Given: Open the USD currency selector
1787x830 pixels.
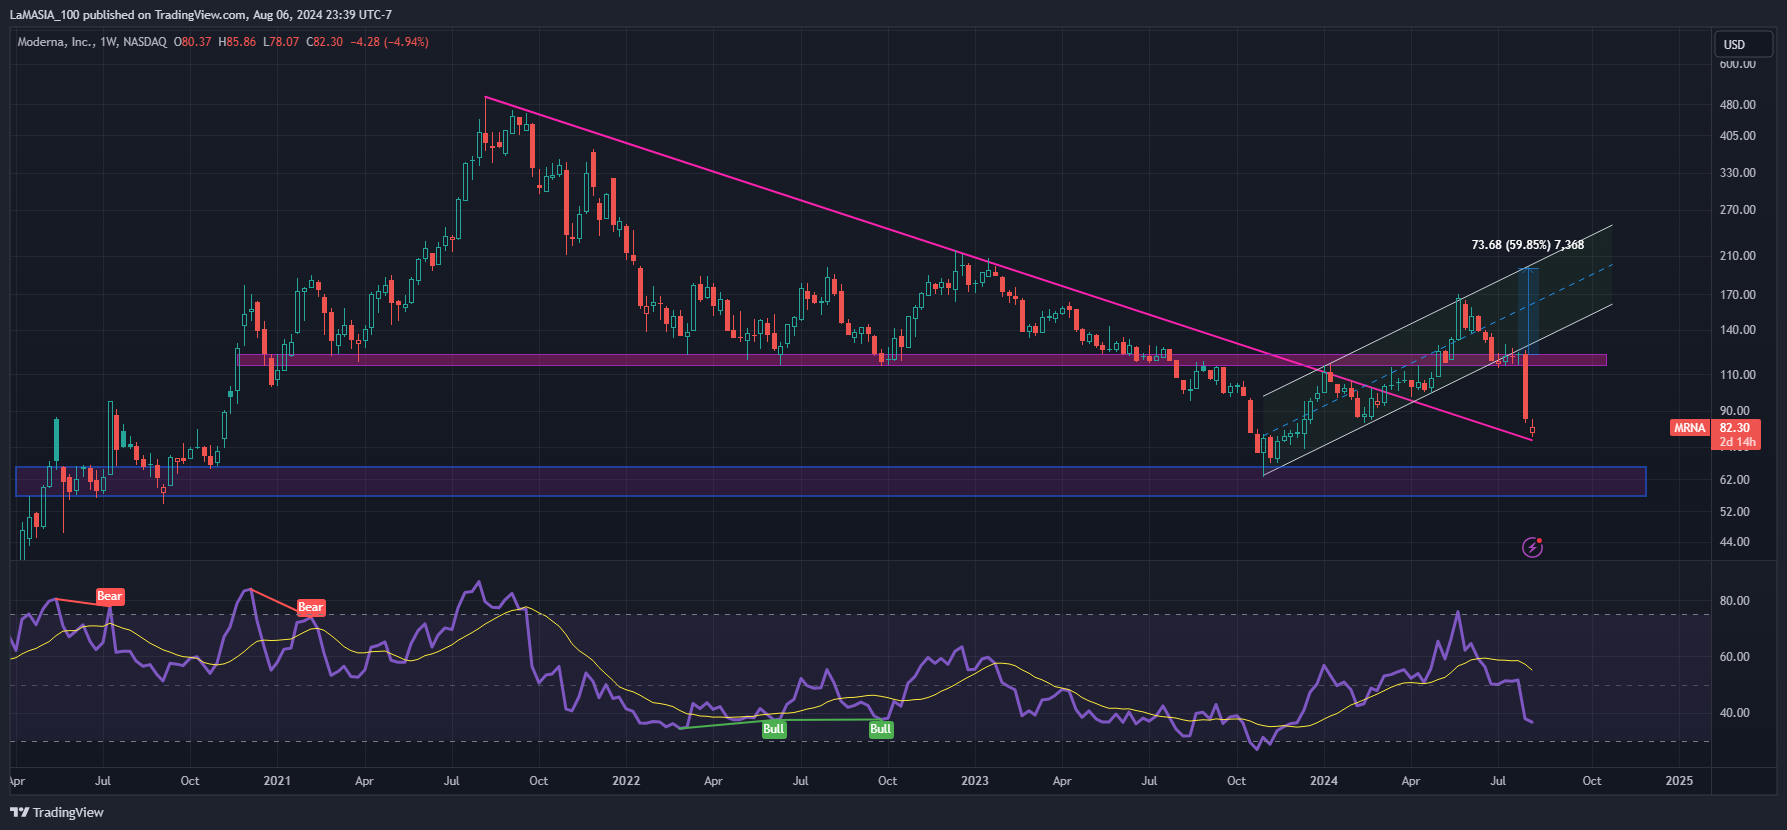Looking at the screenshot, I should (1744, 44).
